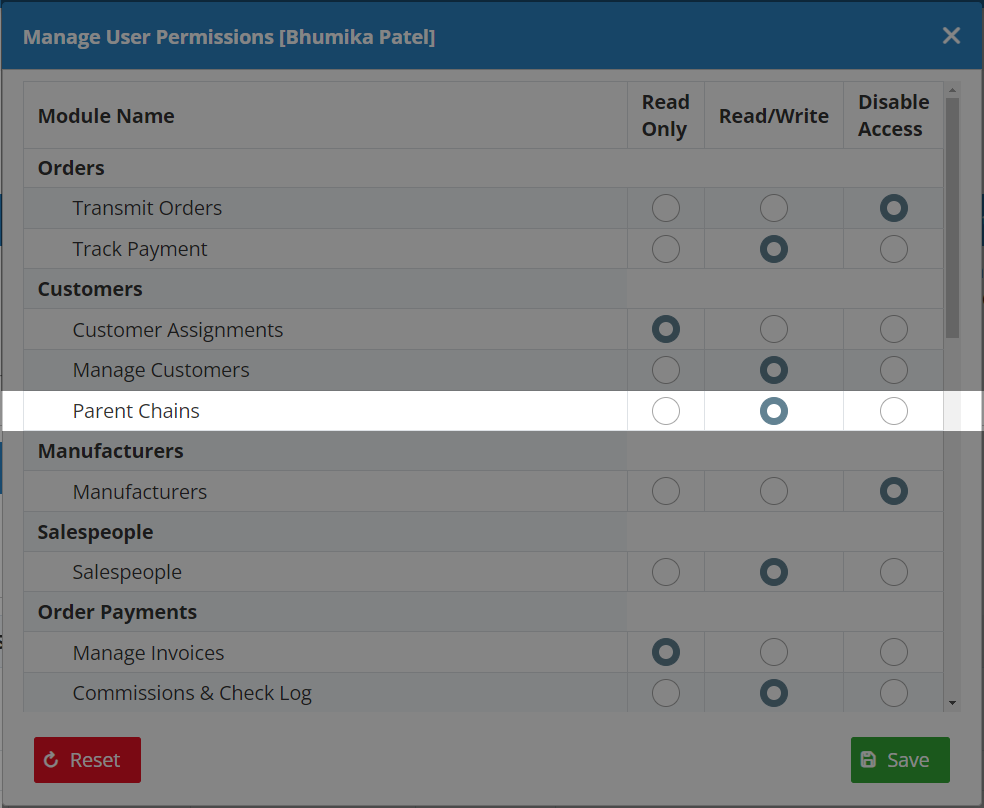984x808 pixels.
Task: Set Manage Customers to Read Only
Action: (665, 370)
